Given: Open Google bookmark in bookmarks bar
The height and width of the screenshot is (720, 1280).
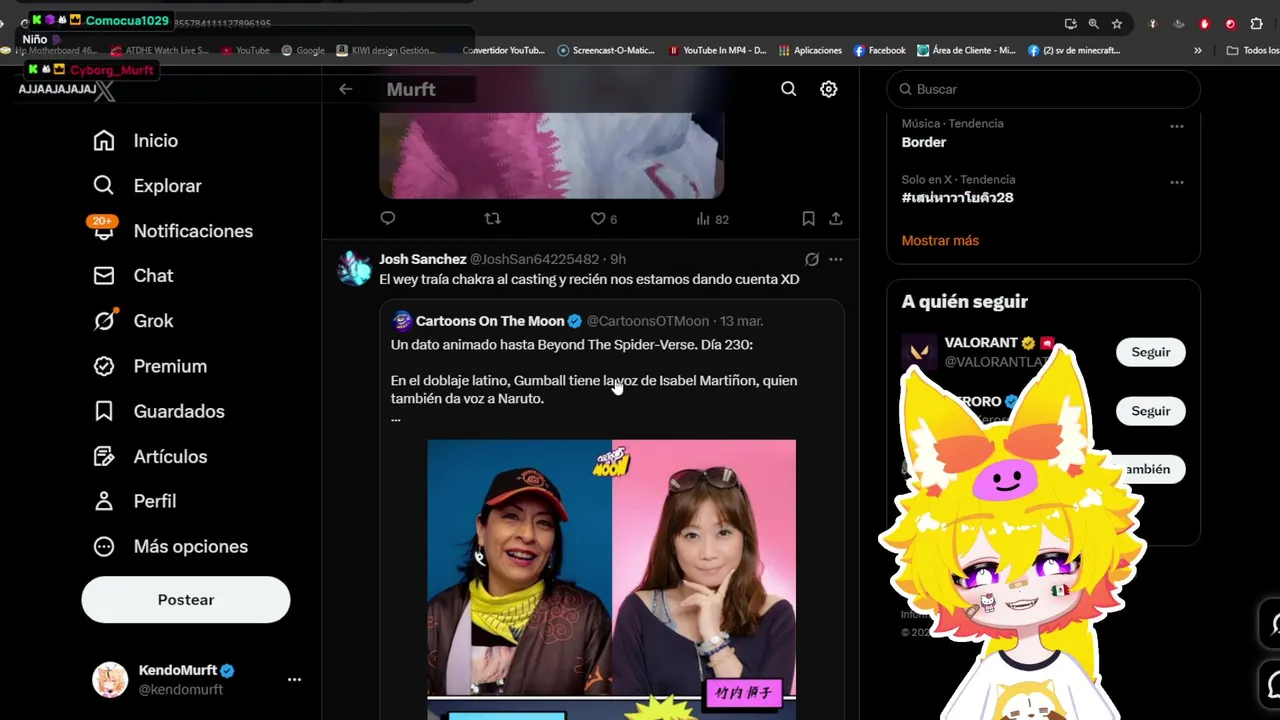Looking at the screenshot, I should (303, 50).
